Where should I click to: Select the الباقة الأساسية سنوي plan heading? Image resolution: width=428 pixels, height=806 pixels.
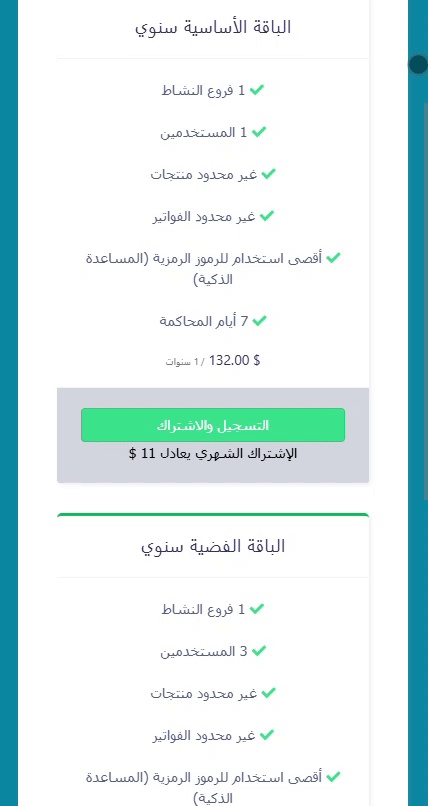[x=213, y=27]
